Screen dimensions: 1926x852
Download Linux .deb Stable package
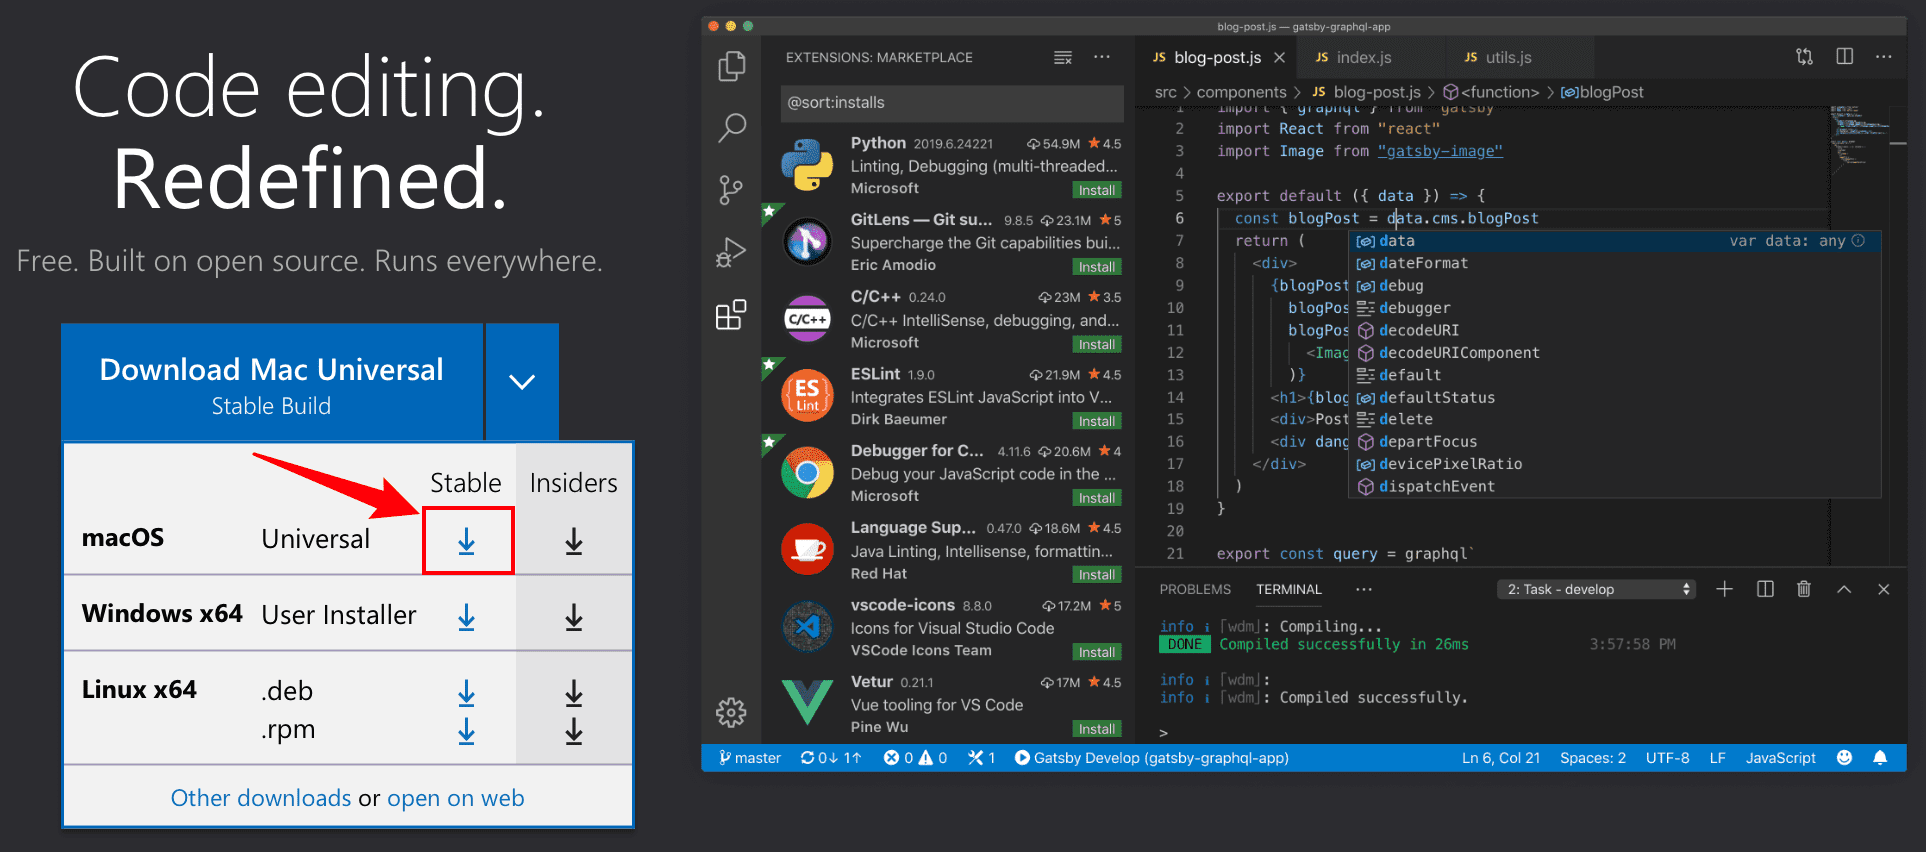pos(467,693)
